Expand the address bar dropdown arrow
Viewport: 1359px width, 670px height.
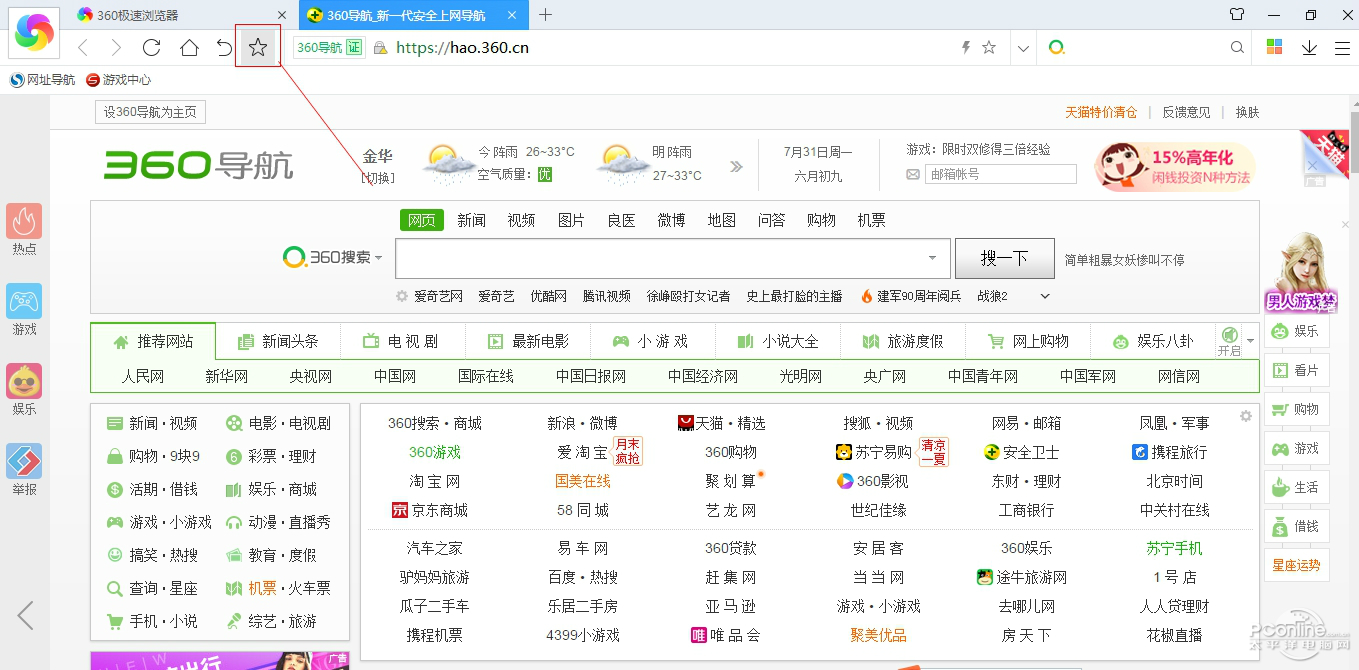coord(1023,48)
